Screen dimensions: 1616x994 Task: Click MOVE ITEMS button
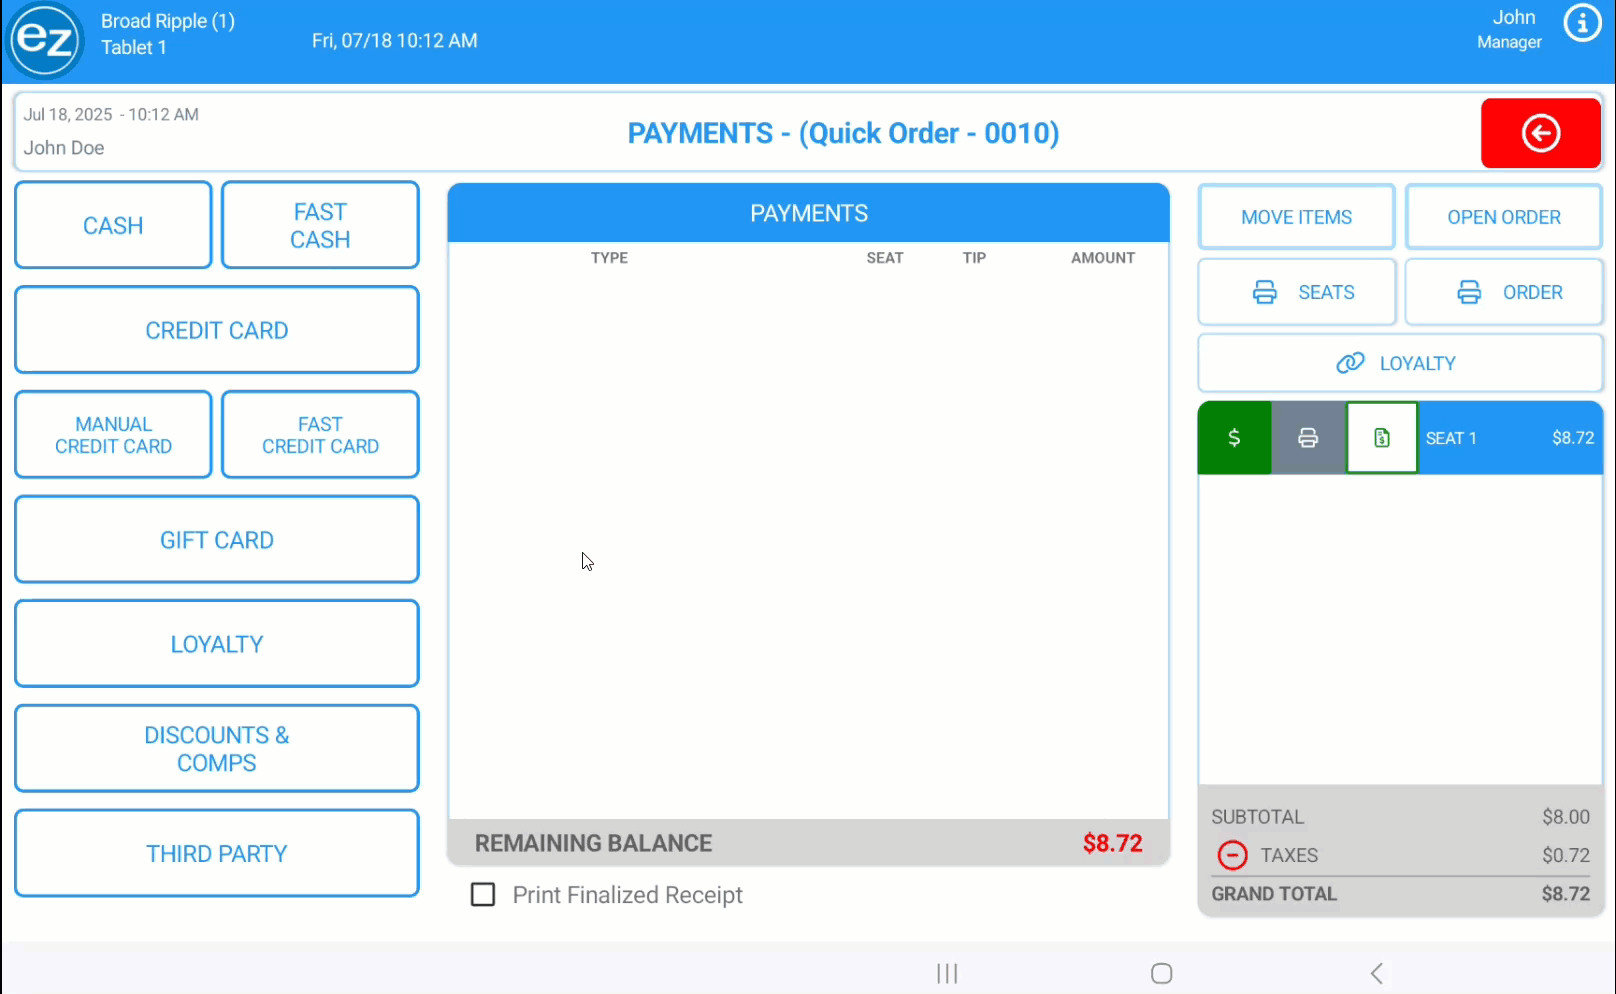pos(1296,217)
